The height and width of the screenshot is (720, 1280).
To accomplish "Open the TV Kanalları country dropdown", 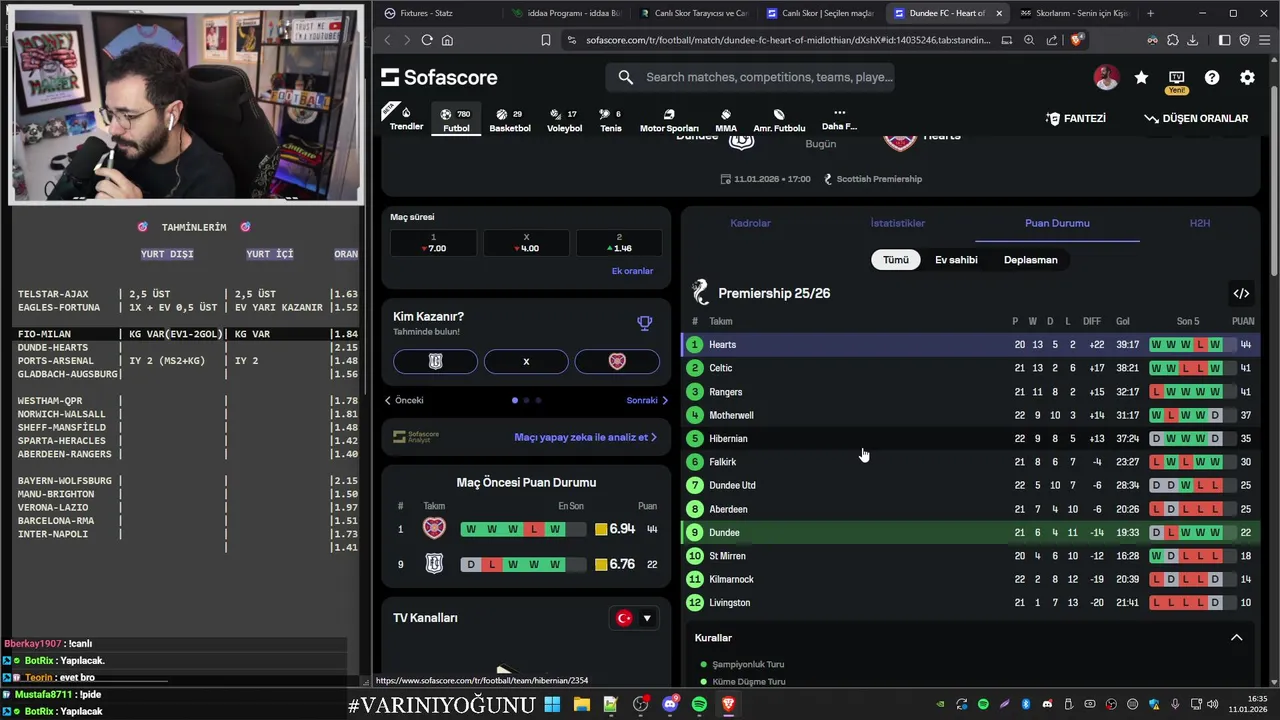I will pyautogui.click(x=634, y=618).
